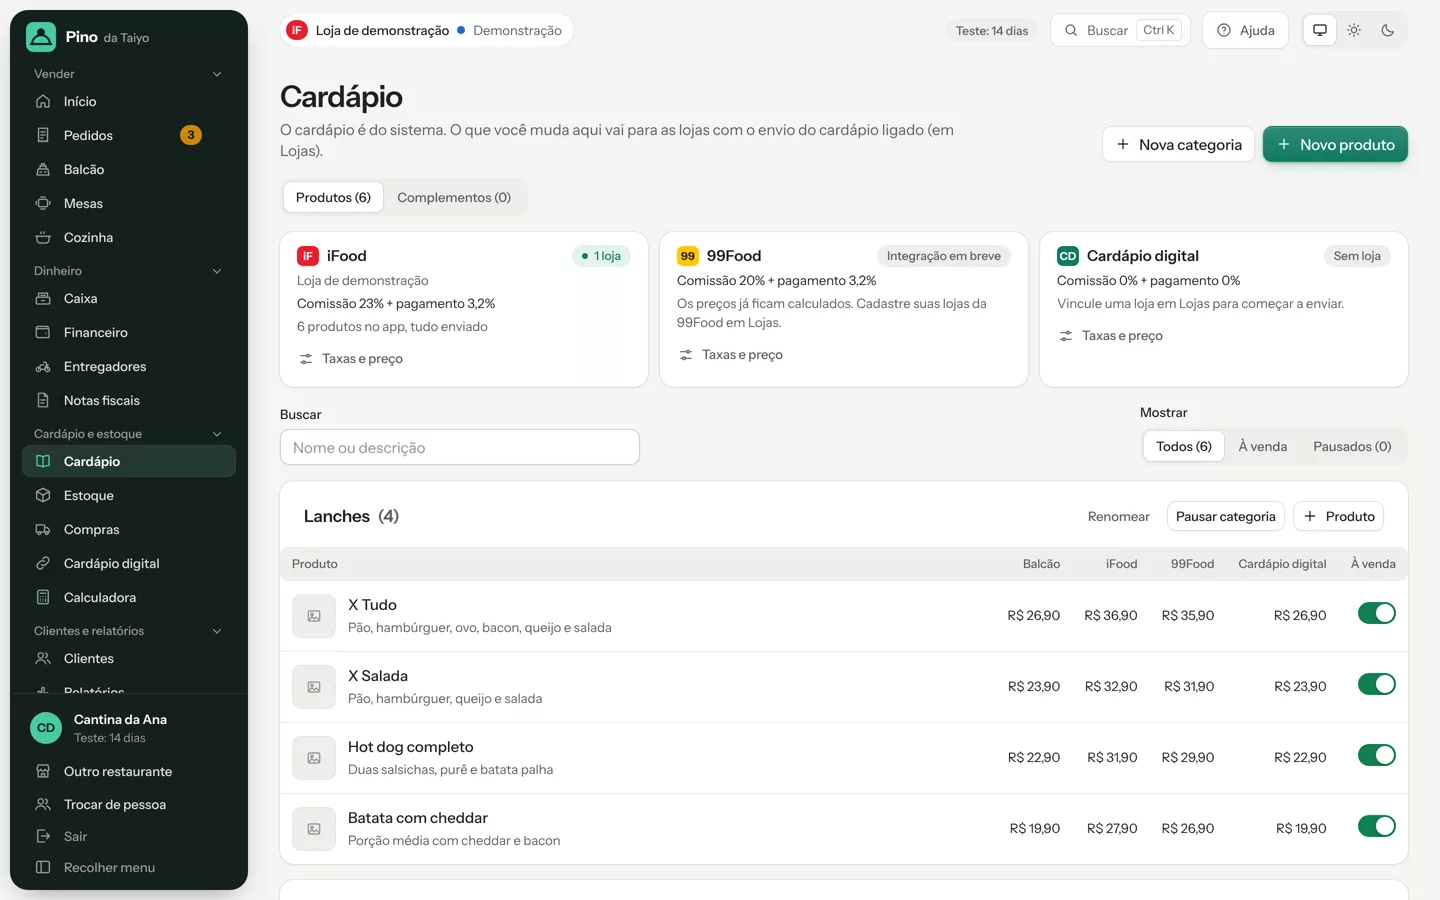
Task: Collapse the Cardápio e estoque section
Action: pos(128,434)
